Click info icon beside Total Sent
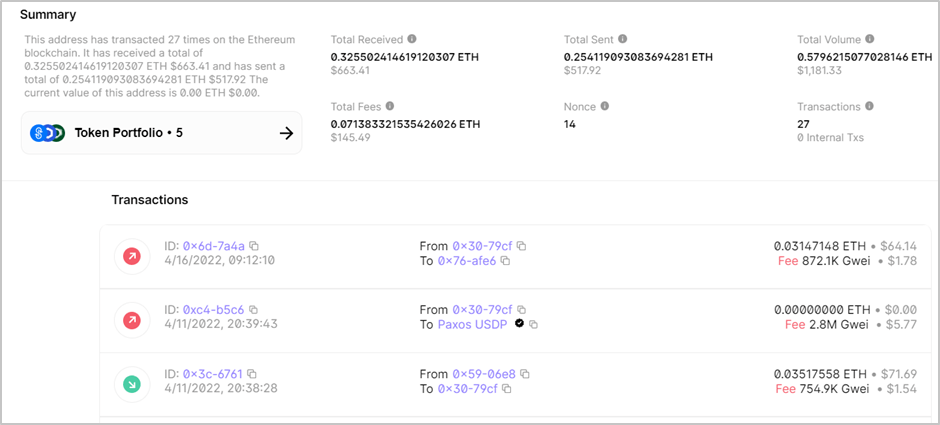This screenshot has height=425, width=940. pyautogui.click(x=623, y=39)
